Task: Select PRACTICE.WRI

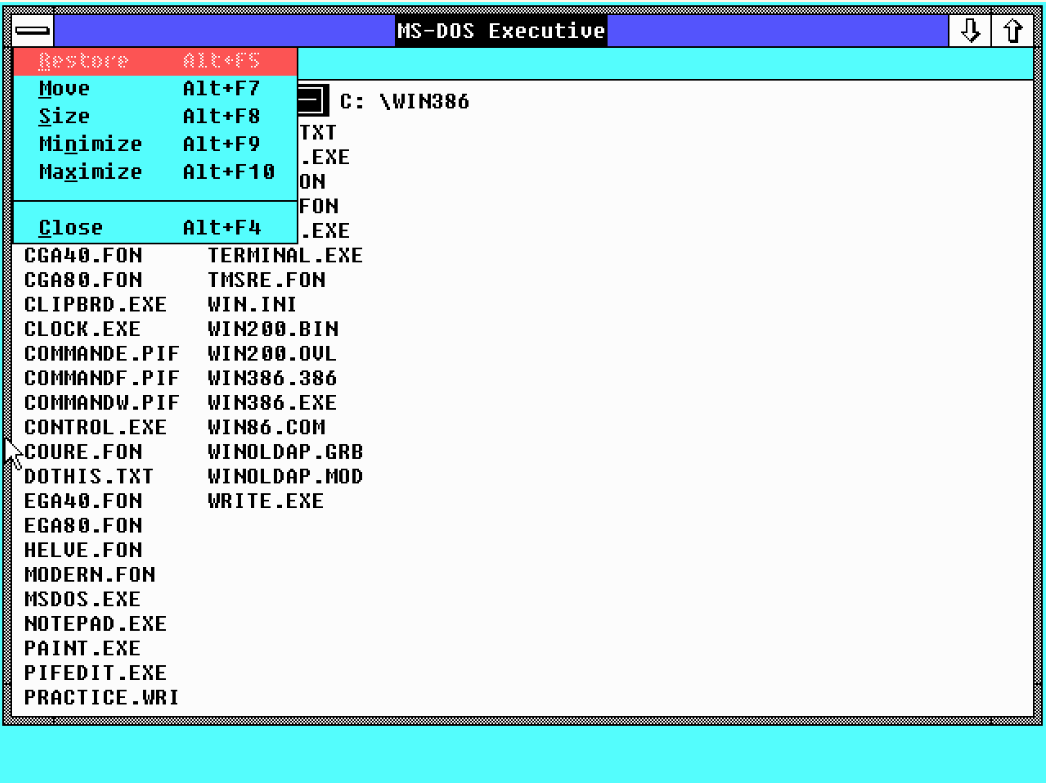Action: (100, 697)
